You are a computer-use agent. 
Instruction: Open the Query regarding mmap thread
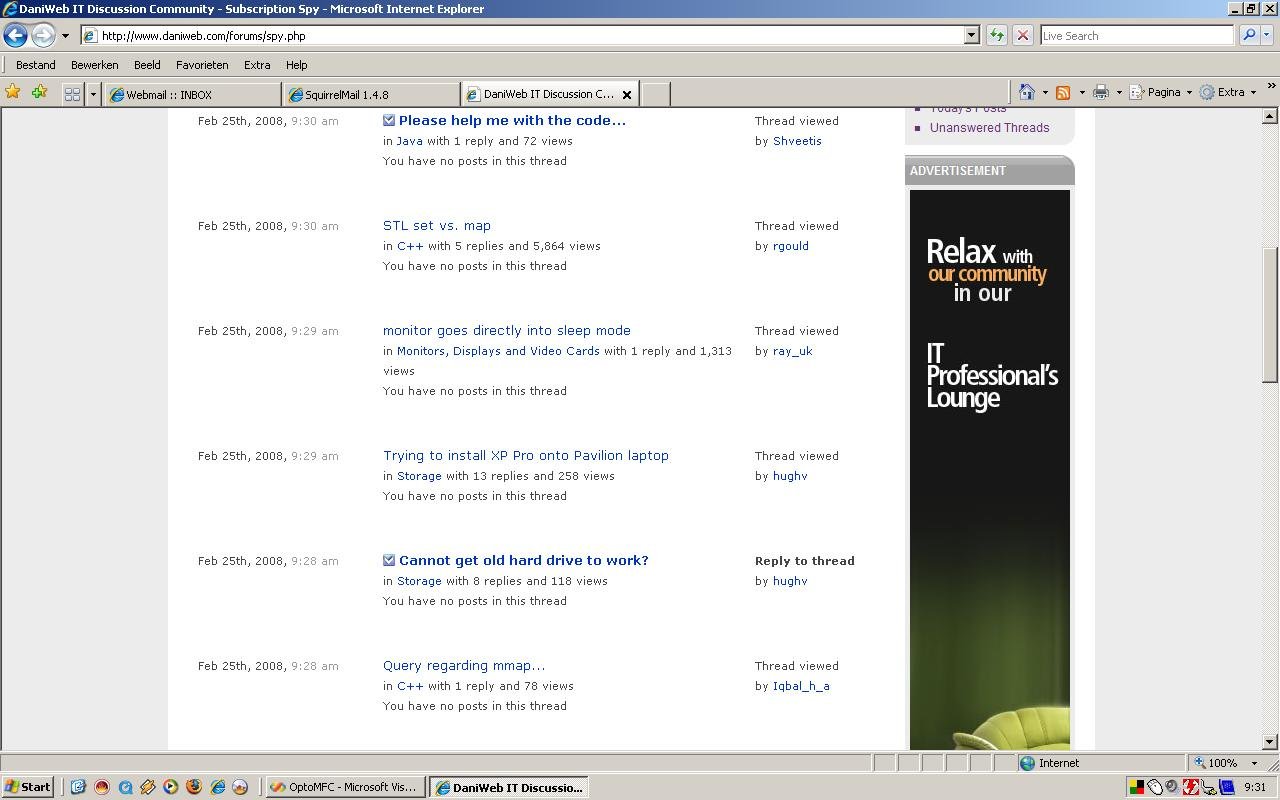tap(464, 666)
